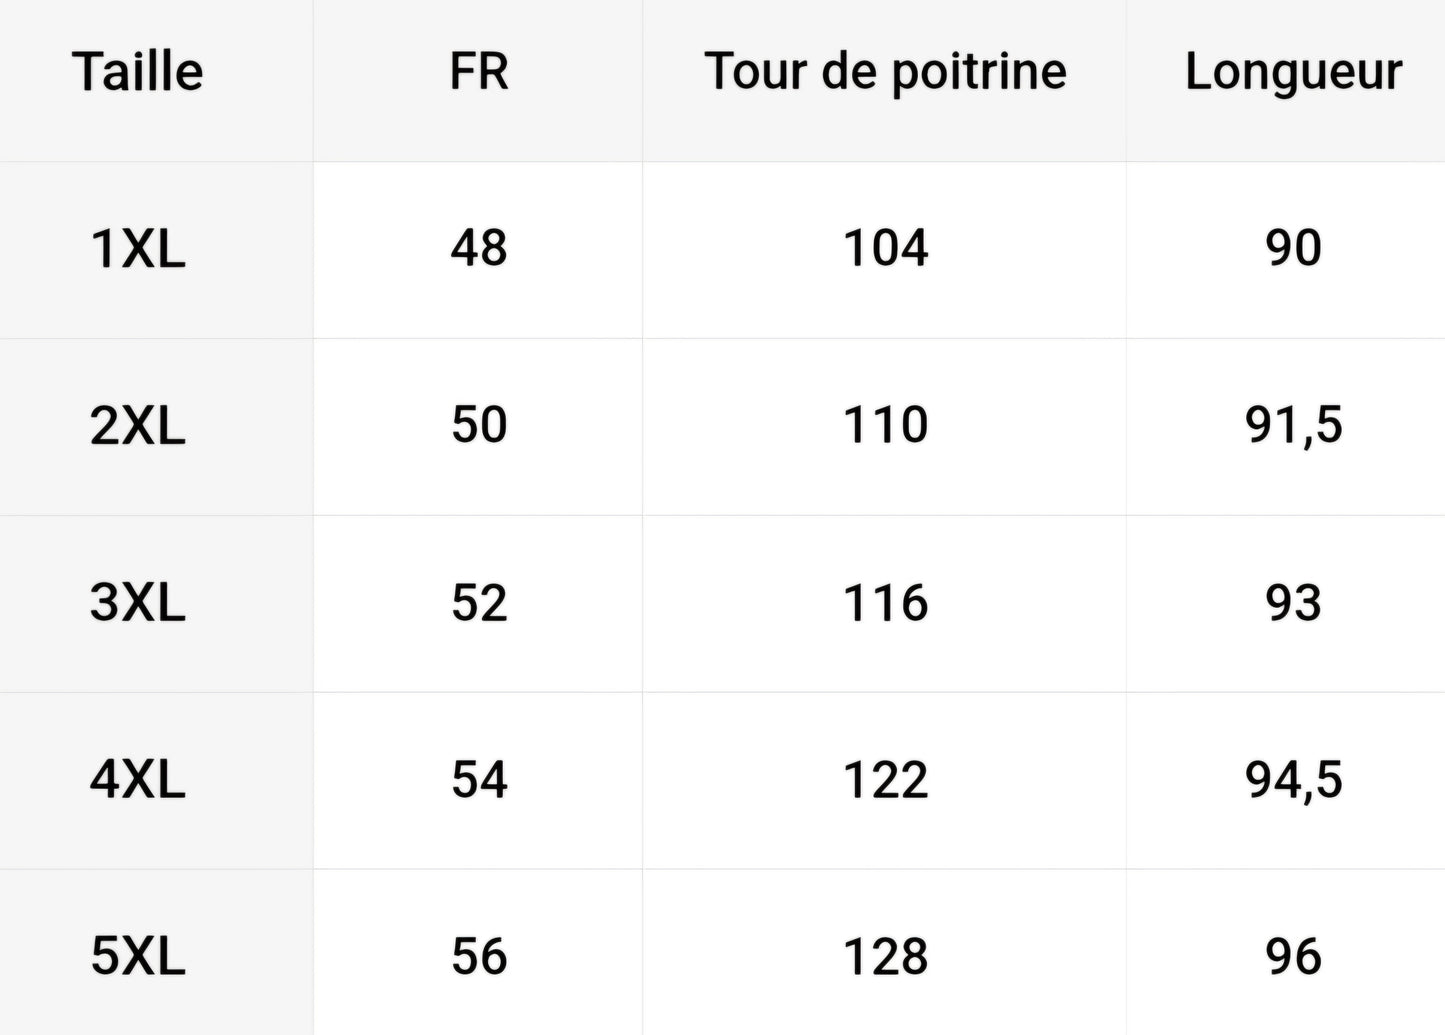Click chest measurement value 122
Image resolution: width=1445 pixels, height=1035 pixels.
(885, 779)
